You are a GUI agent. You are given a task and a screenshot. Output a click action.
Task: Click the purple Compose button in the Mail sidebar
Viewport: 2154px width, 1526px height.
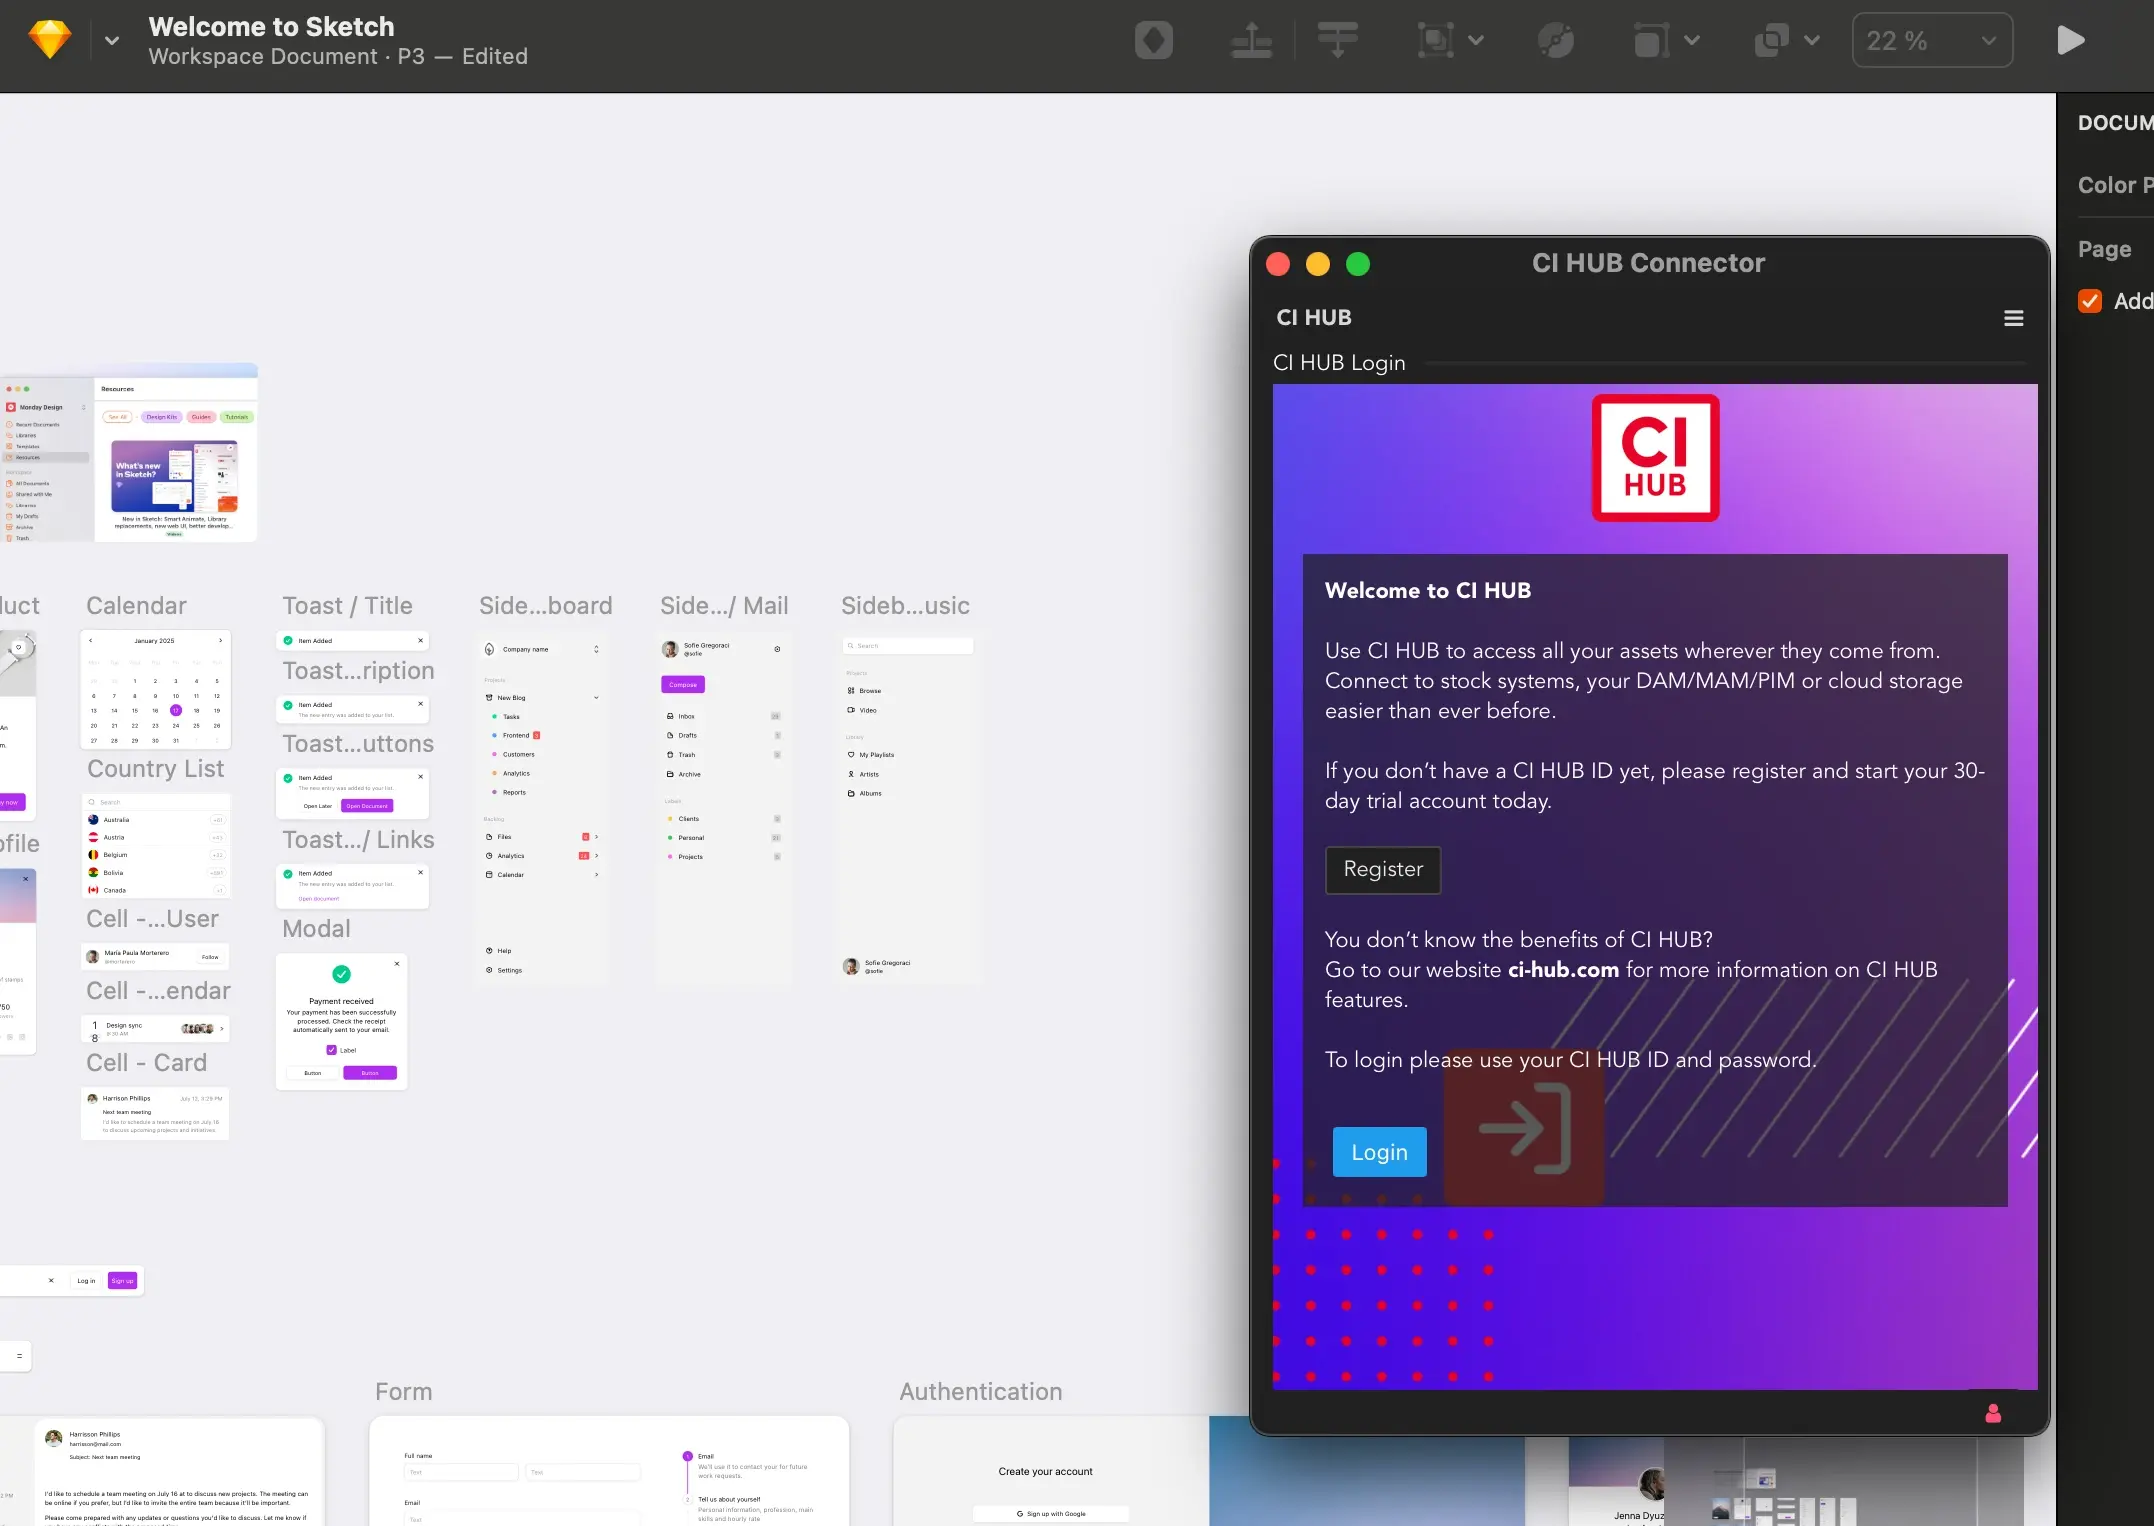click(x=682, y=685)
